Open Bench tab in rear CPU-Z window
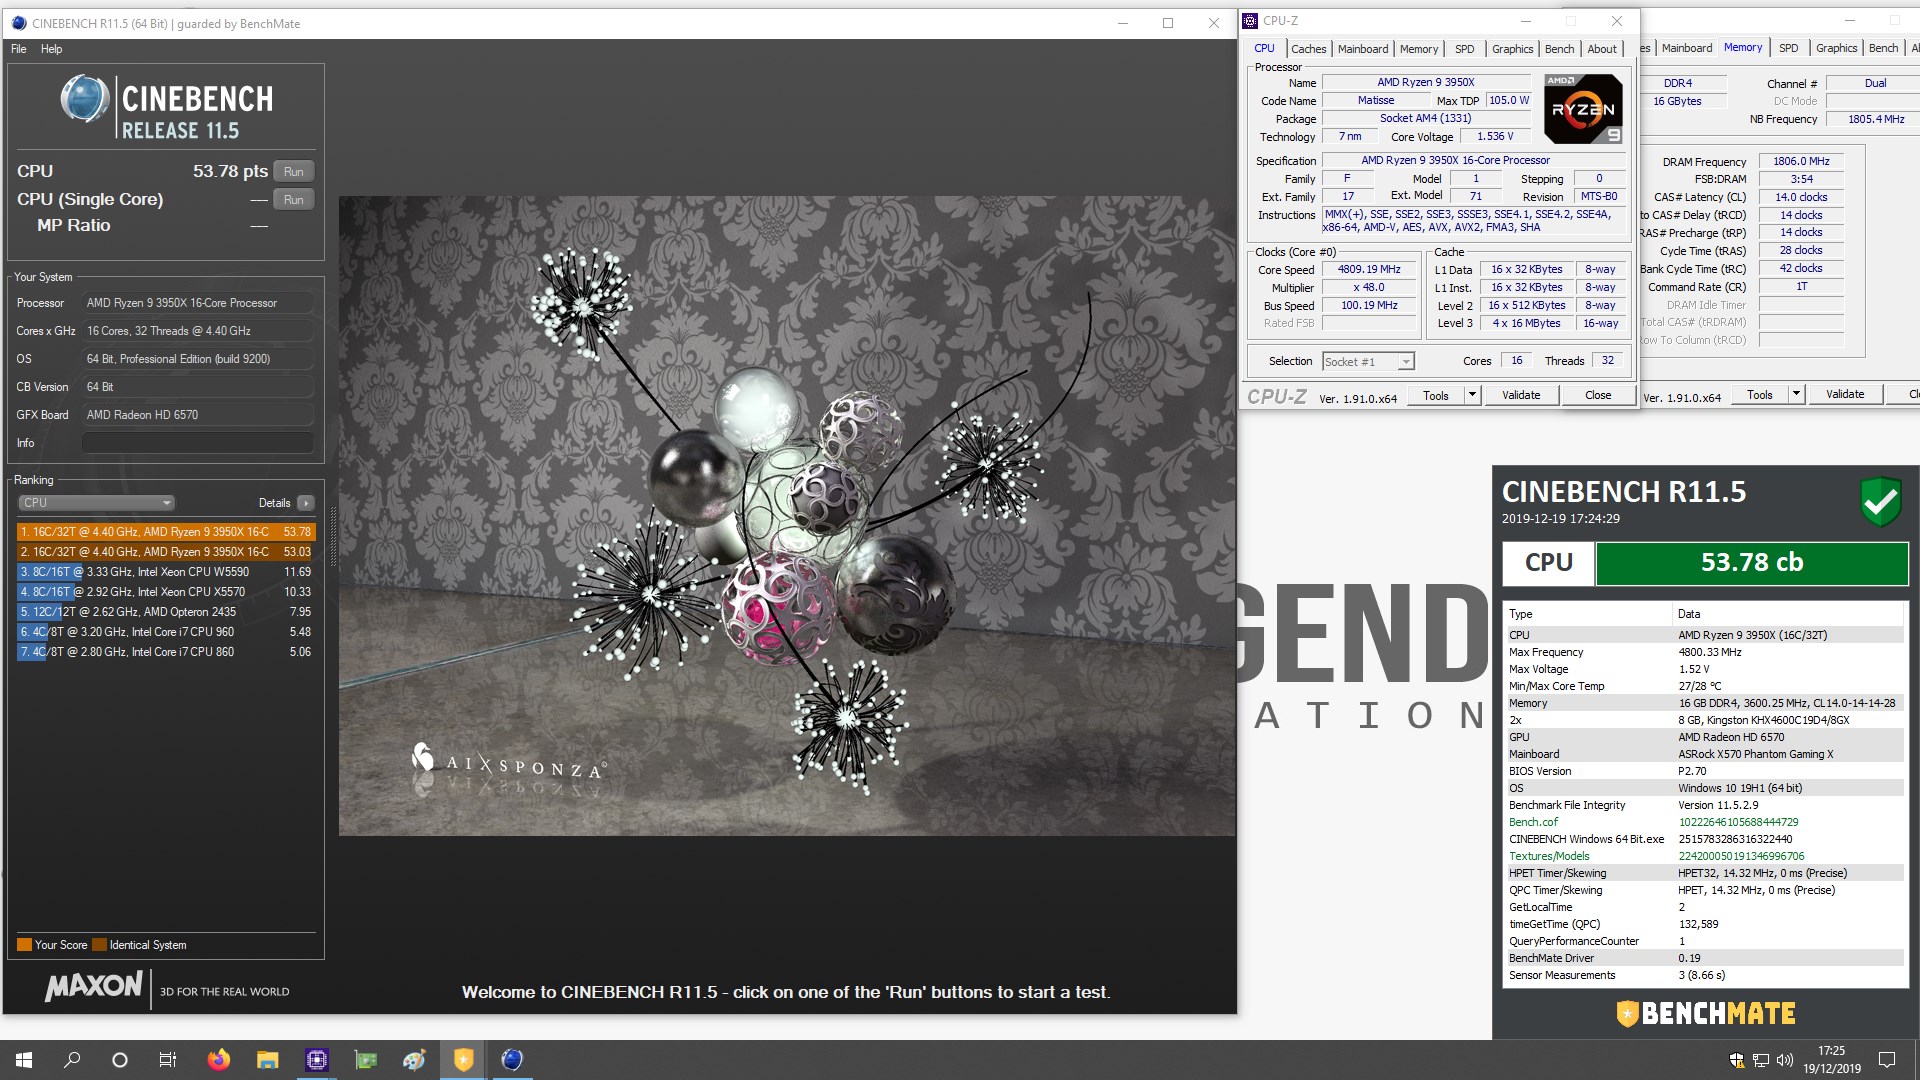The image size is (1920, 1080). [1883, 48]
